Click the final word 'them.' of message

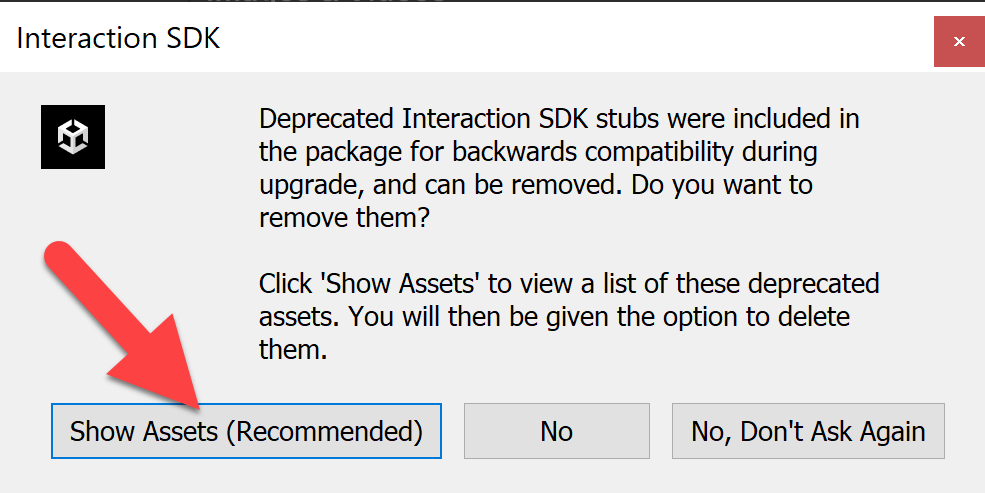293,349
